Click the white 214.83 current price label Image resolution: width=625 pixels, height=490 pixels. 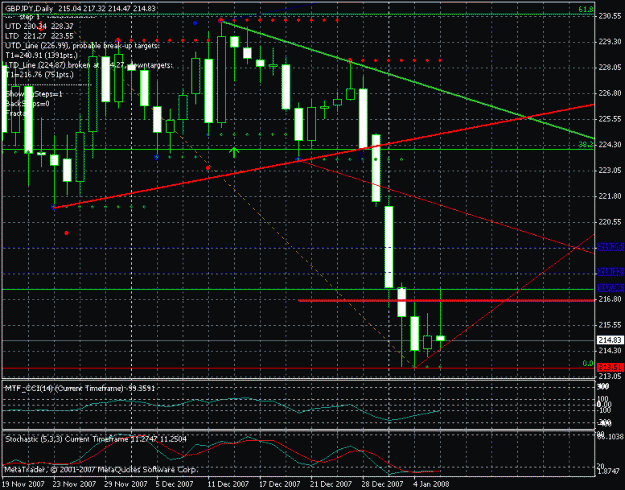(x=610, y=340)
